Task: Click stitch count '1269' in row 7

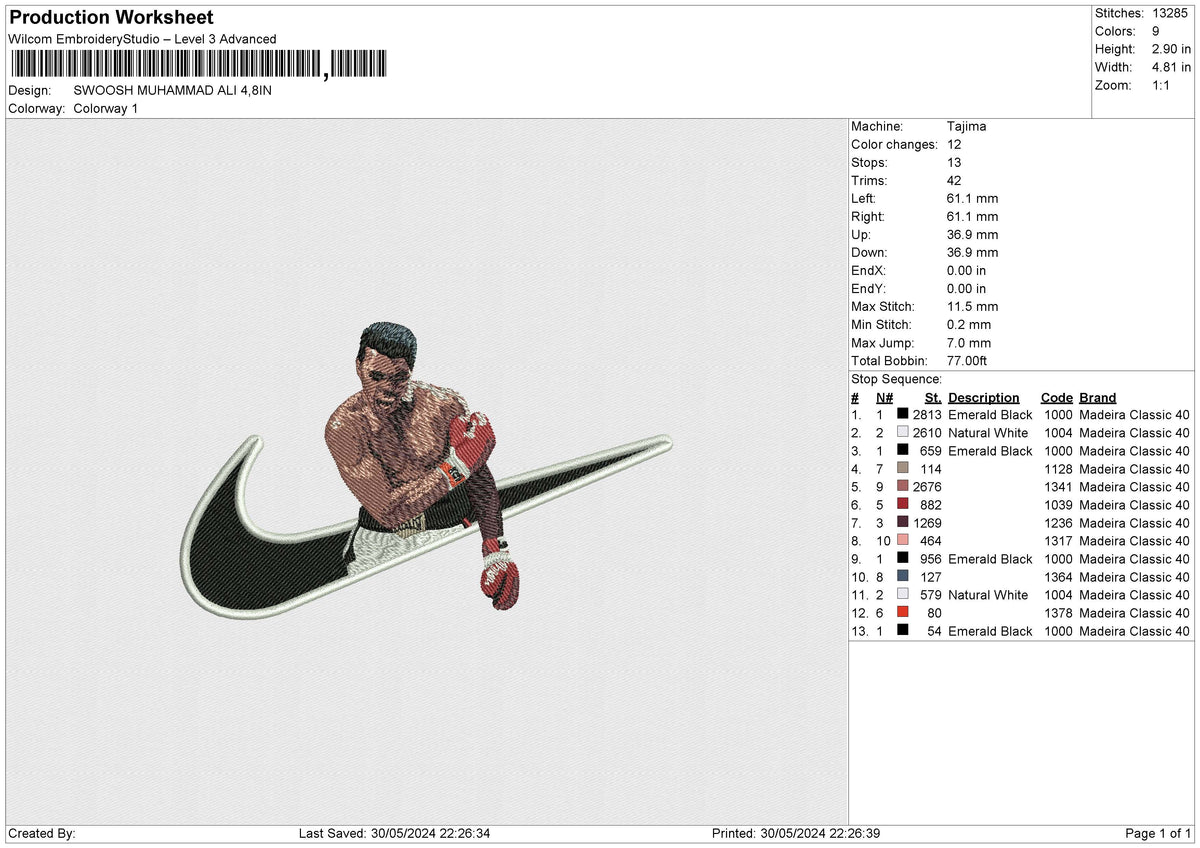Action: pos(927,523)
